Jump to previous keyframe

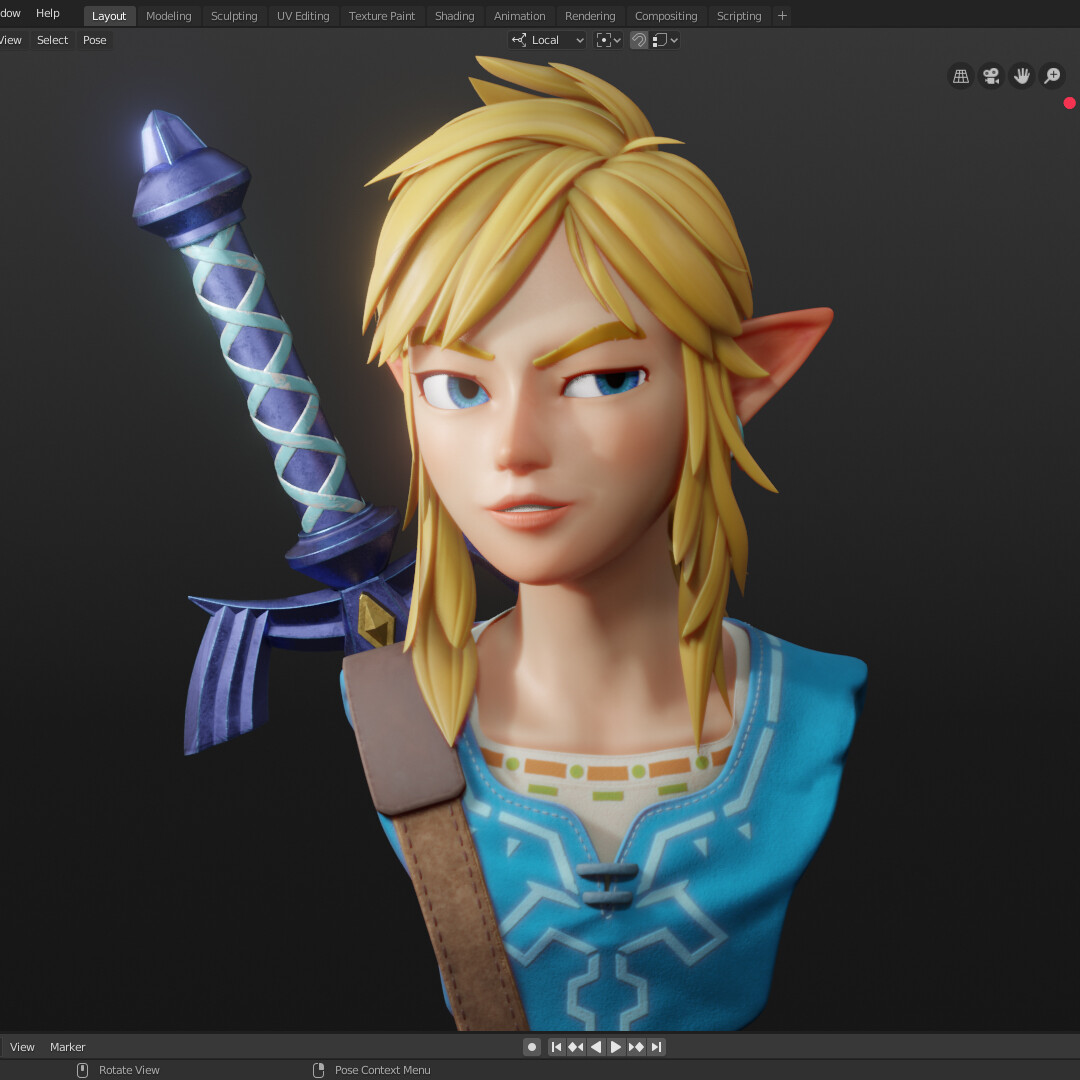[x=576, y=1047]
